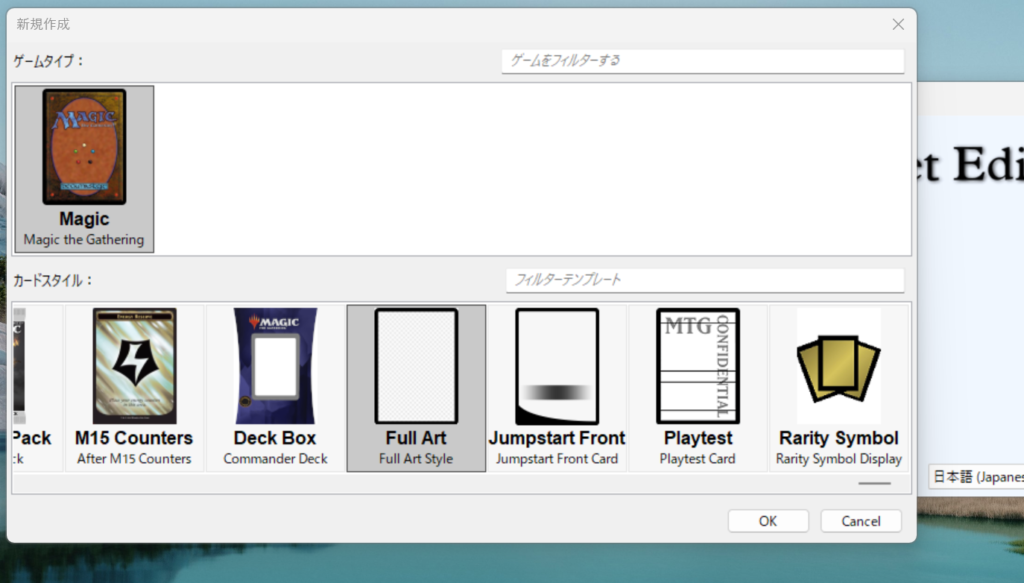Close the 新規作成 dialog window
Image resolution: width=1024 pixels, height=583 pixels.
(898, 24)
